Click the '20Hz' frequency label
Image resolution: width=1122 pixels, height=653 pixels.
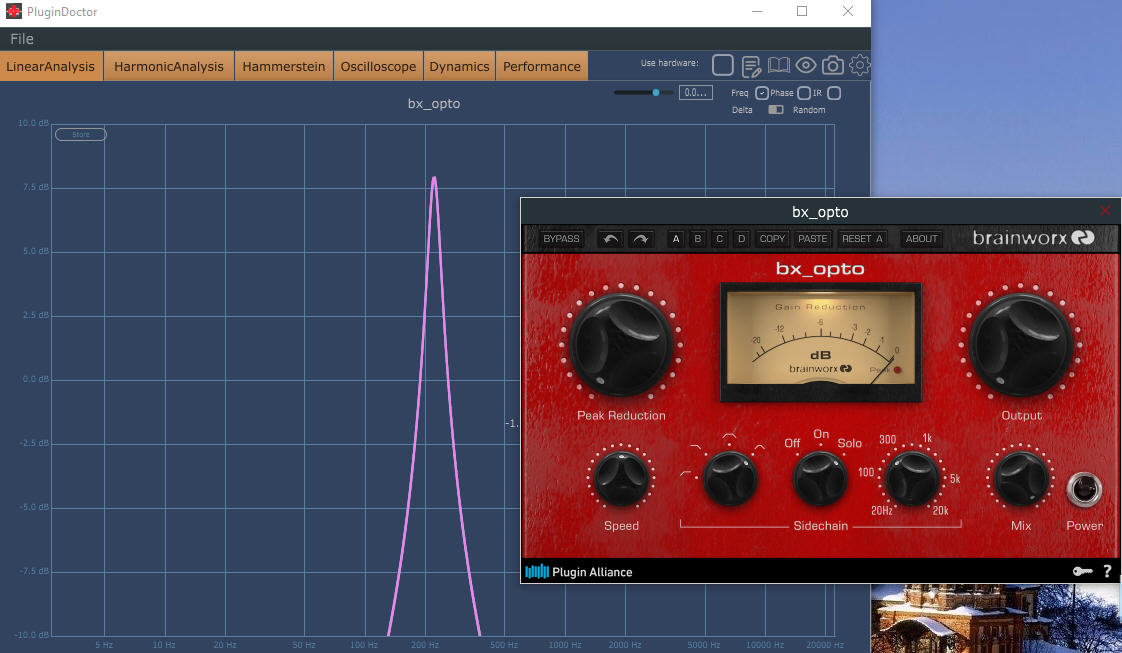[882, 511]
